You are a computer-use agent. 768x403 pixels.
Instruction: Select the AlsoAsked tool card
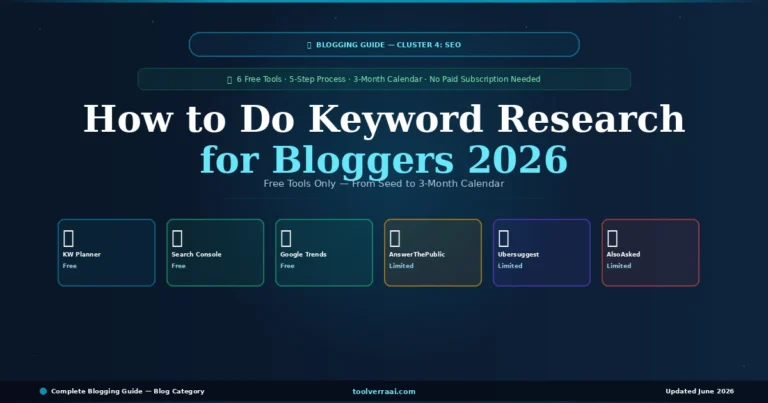click(650, 253)
